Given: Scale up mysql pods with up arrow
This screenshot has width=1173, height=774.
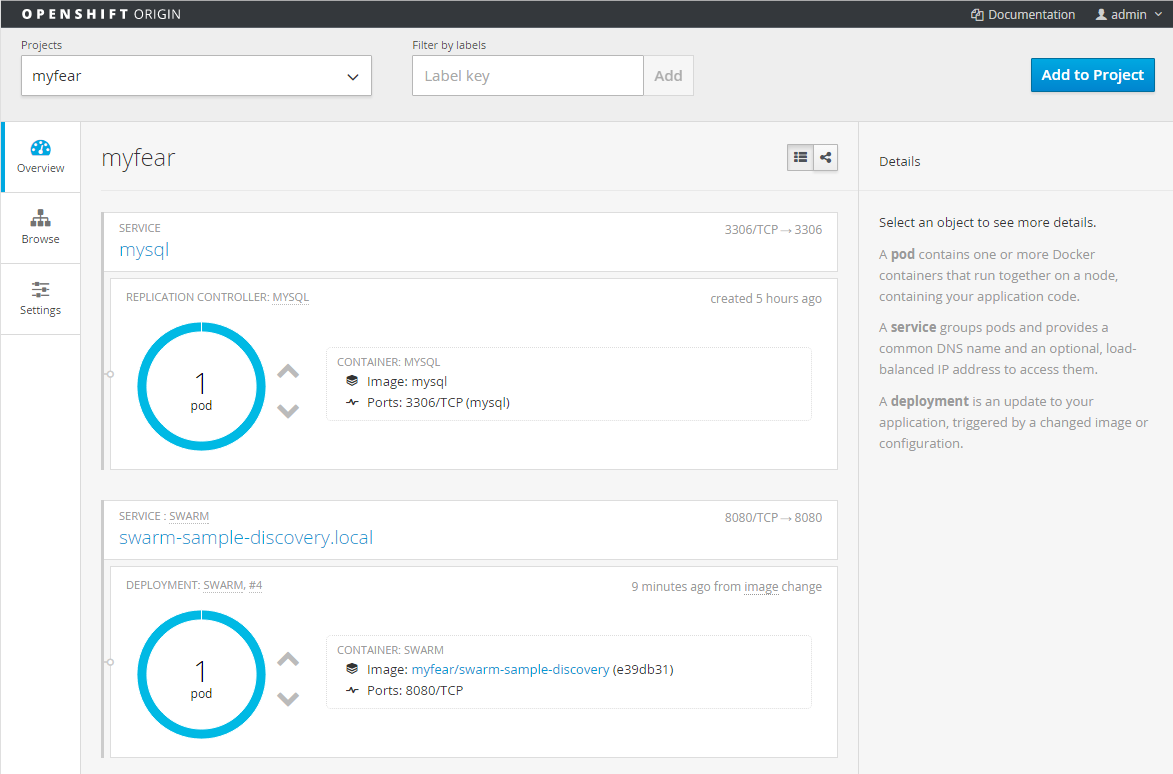Looking at the screenshot, I should pyautogui.click(x=288, y=370).
